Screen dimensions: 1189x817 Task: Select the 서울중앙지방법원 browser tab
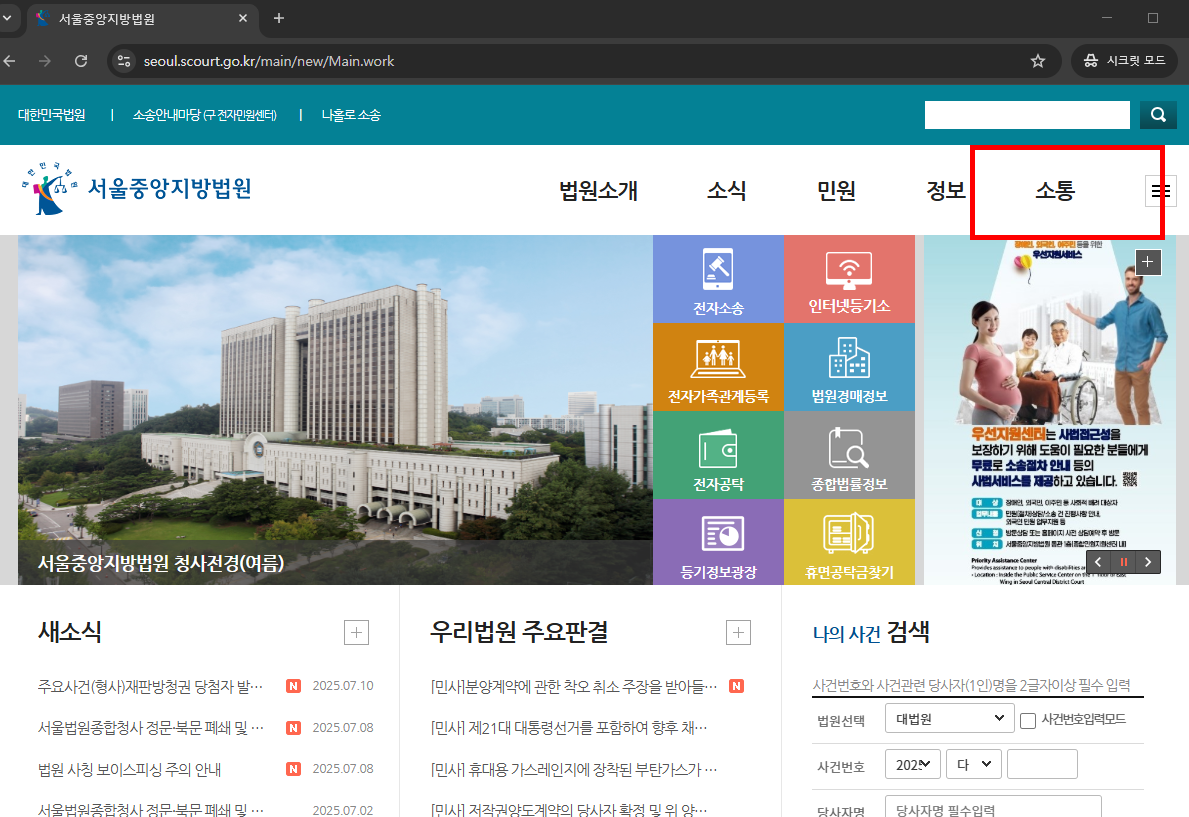pyautogui.click(x=142, y=19)
